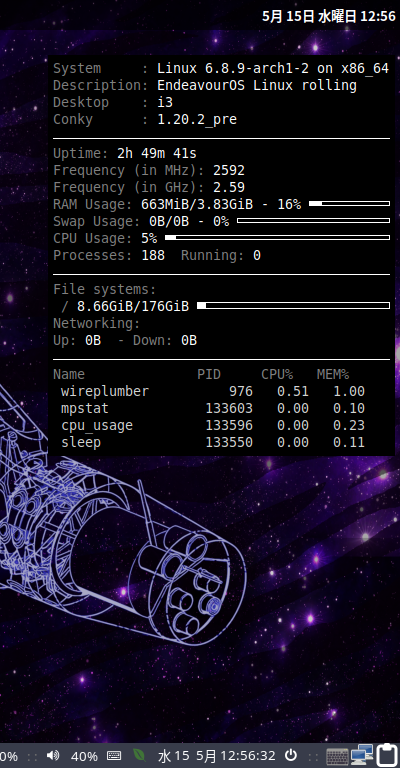Click the large keyboard tray icon
The width and height of the screenshot is (400, 768).
pos(337,756)
